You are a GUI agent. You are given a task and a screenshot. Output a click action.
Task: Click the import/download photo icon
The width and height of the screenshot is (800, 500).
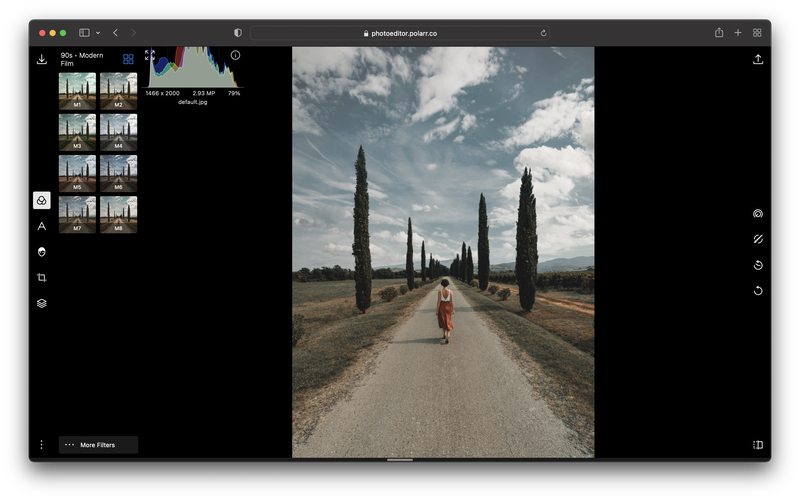click(x=42, y=60)
